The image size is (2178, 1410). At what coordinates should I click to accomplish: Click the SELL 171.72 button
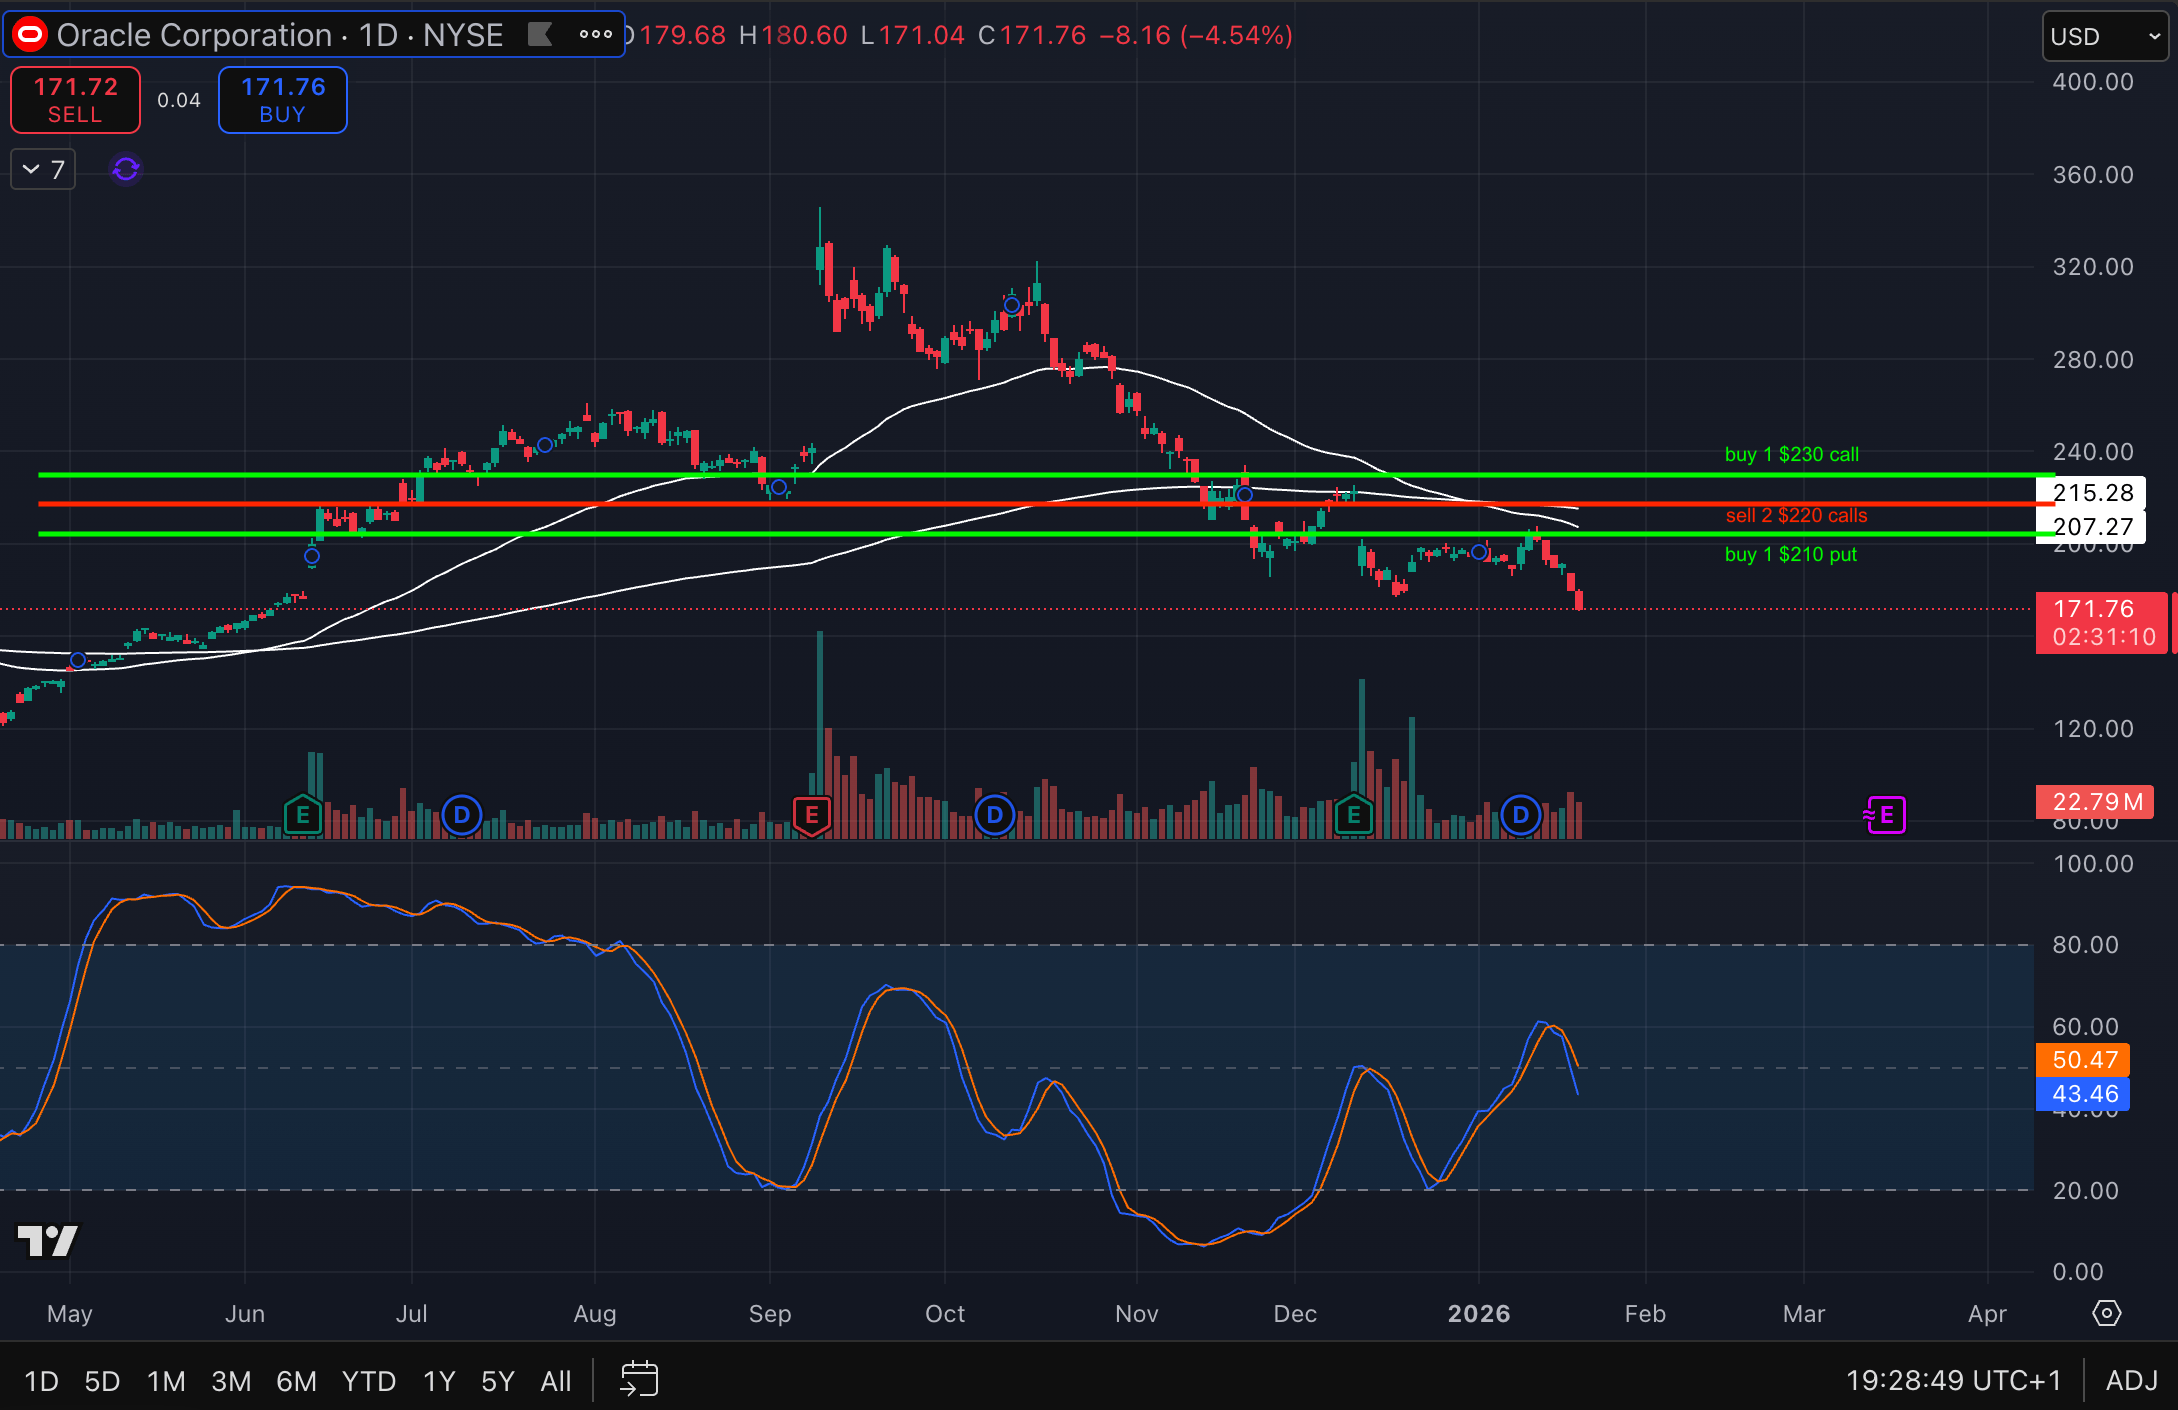74,99
